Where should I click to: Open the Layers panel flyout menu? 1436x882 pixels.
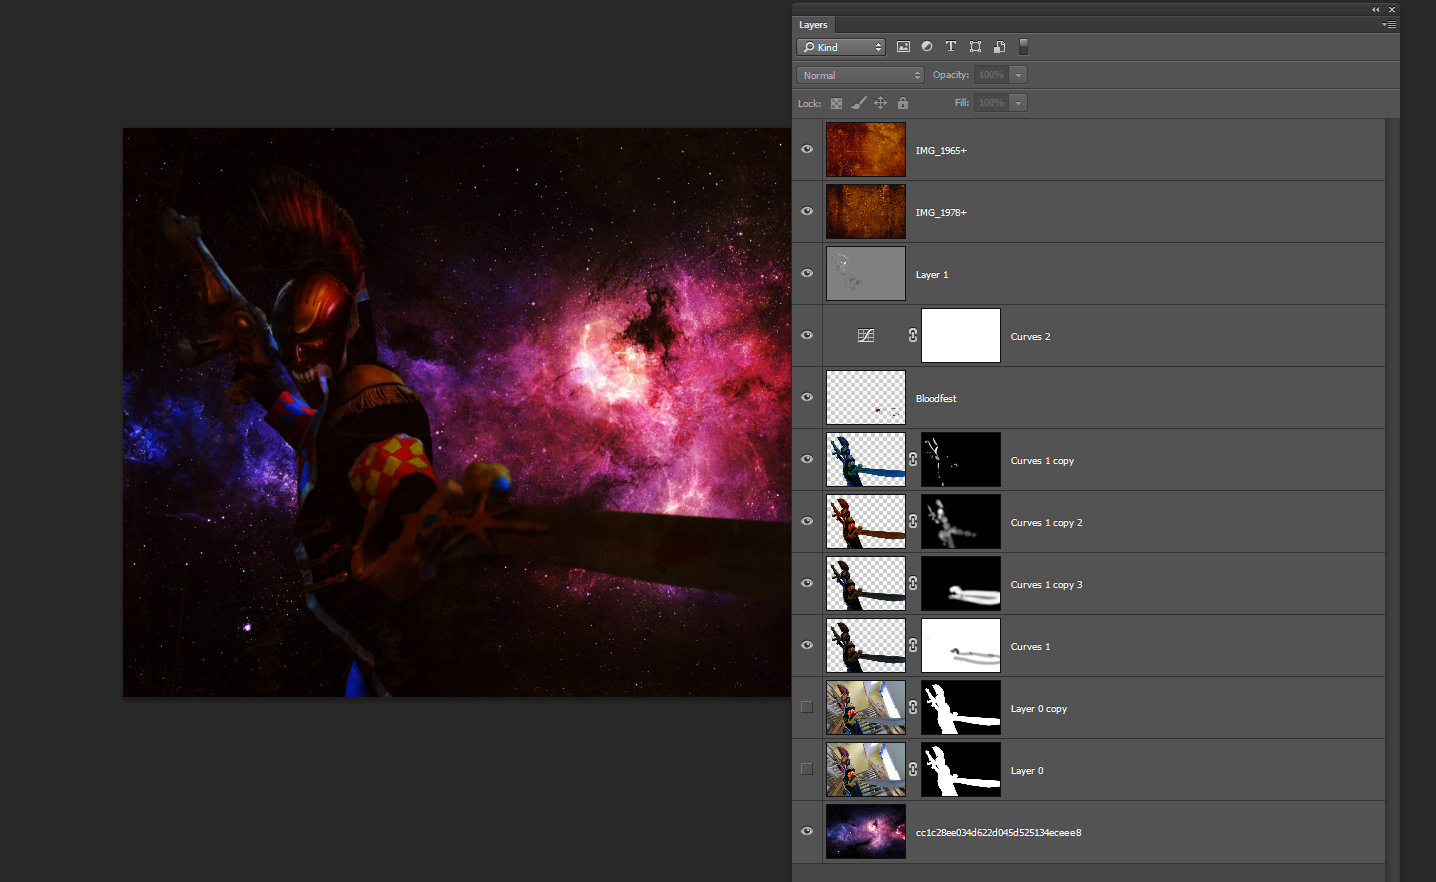[1388, 24]
